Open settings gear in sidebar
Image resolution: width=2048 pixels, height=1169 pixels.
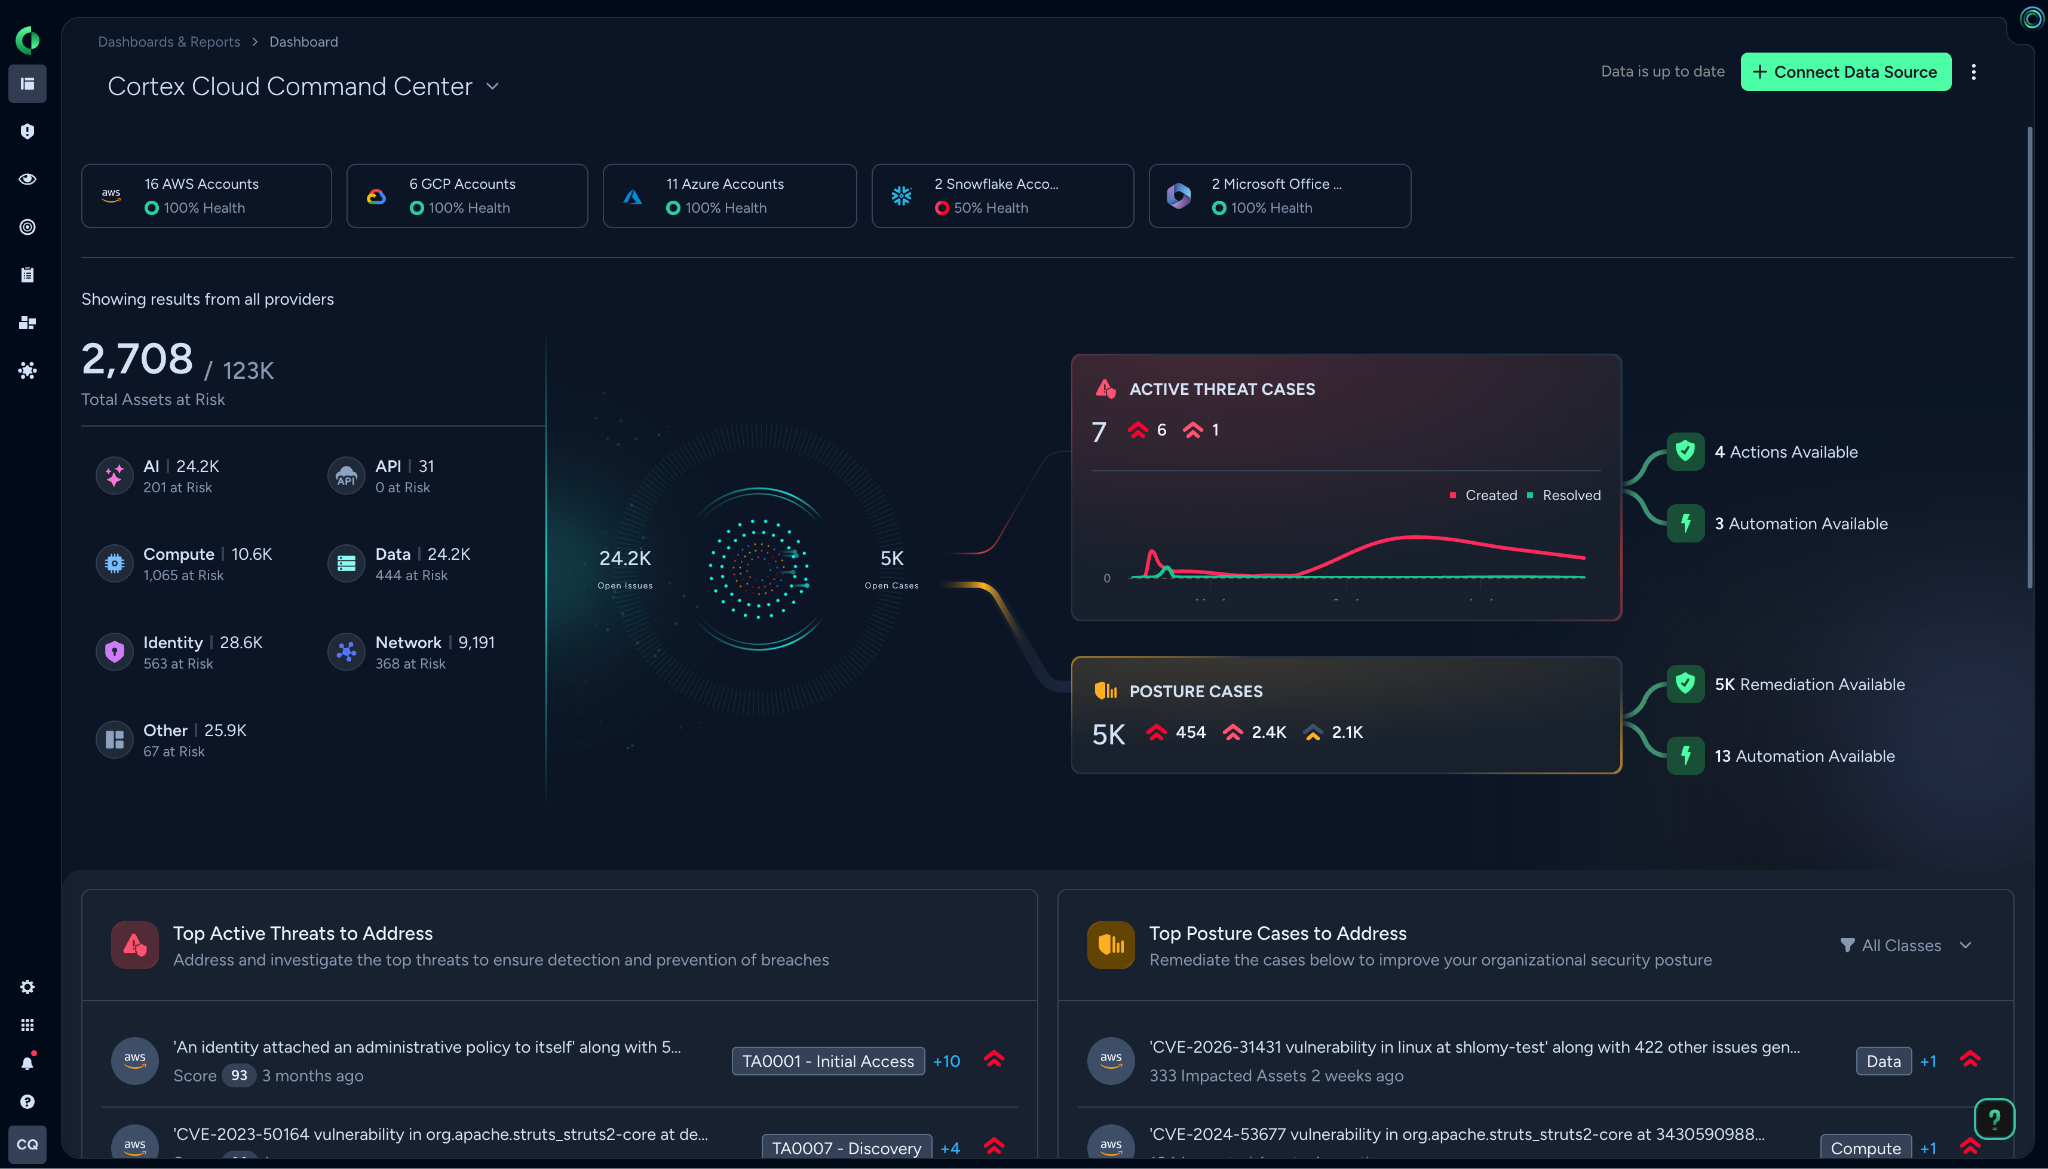point(27,987)
